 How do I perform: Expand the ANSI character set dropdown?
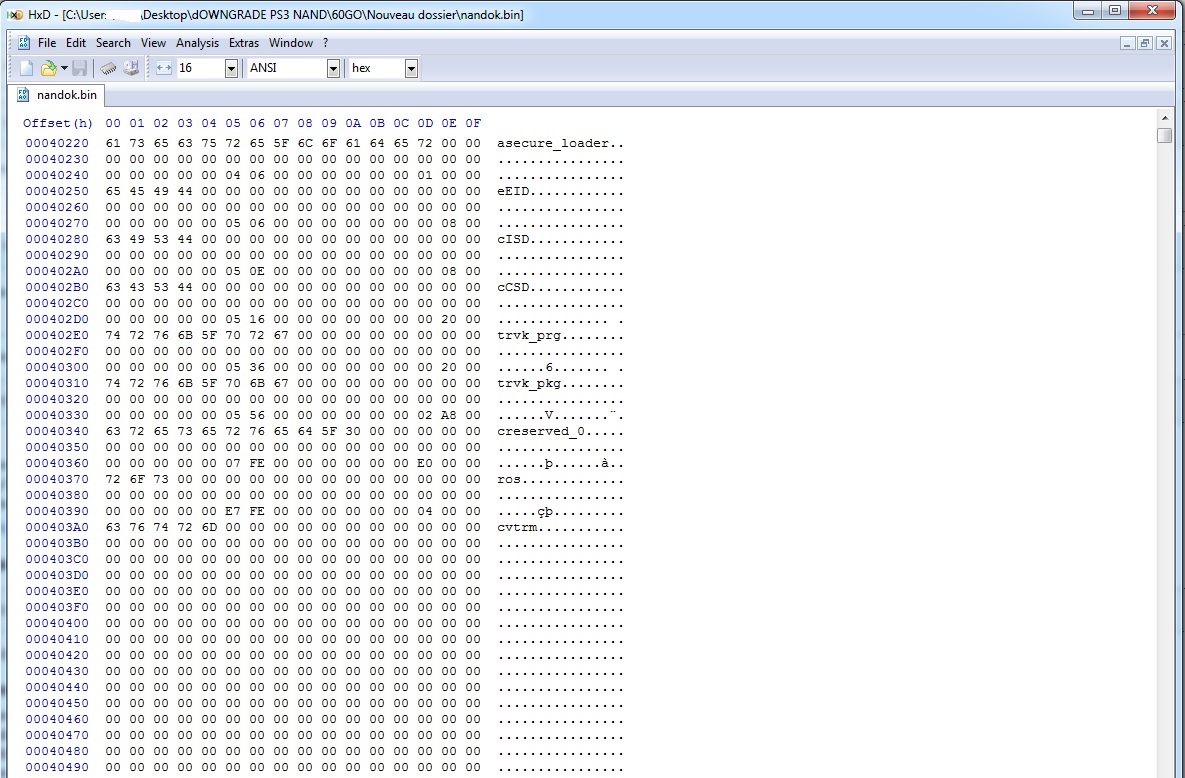tap(333, 68)
